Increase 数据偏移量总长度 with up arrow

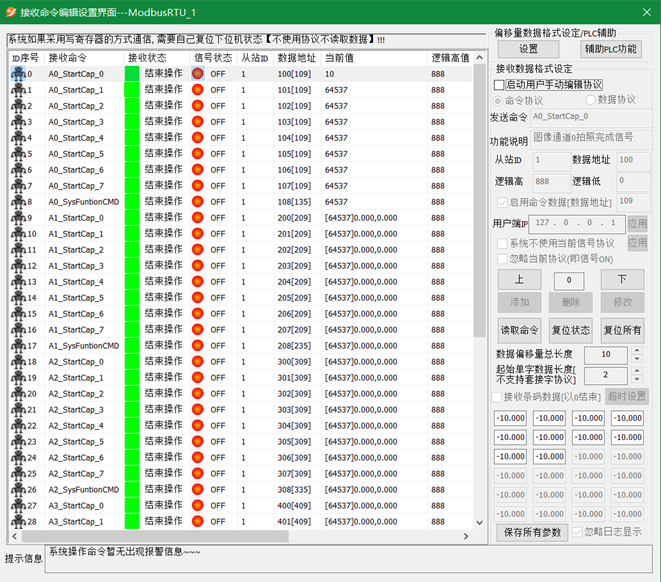(x=637, y=350)
